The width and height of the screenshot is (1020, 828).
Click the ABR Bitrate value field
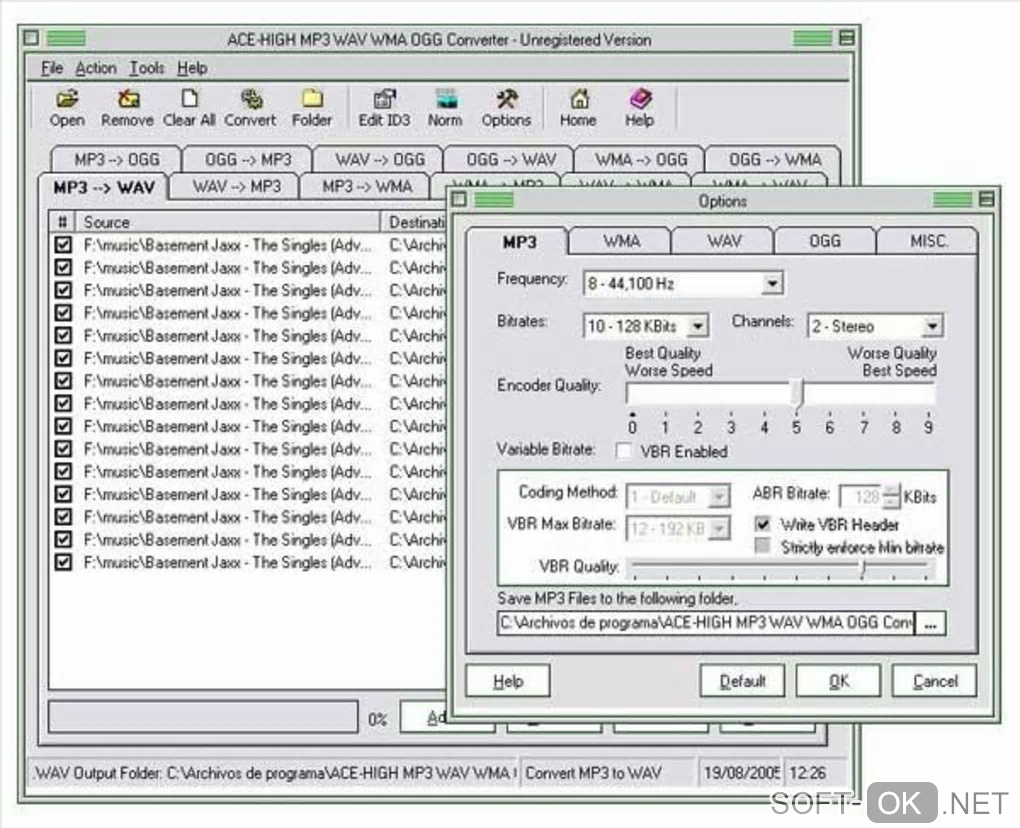(x=863, y=497)
